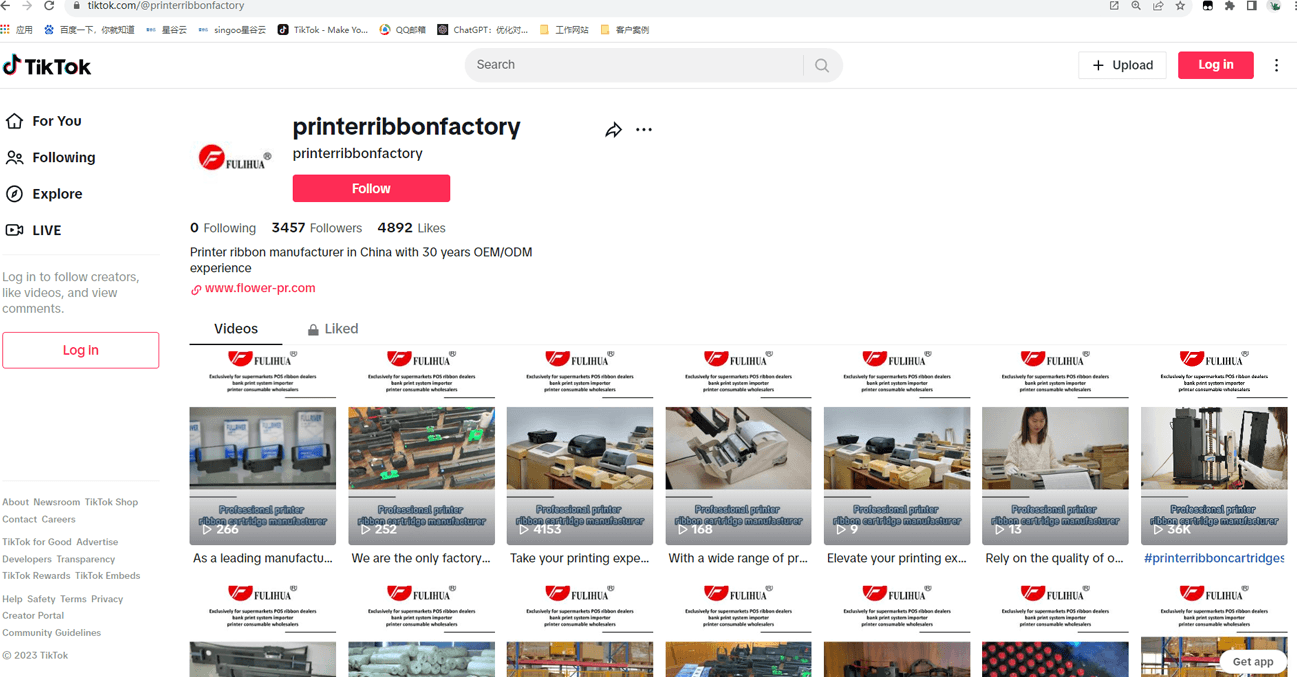Switch to the Videos tab

(236, 329)
